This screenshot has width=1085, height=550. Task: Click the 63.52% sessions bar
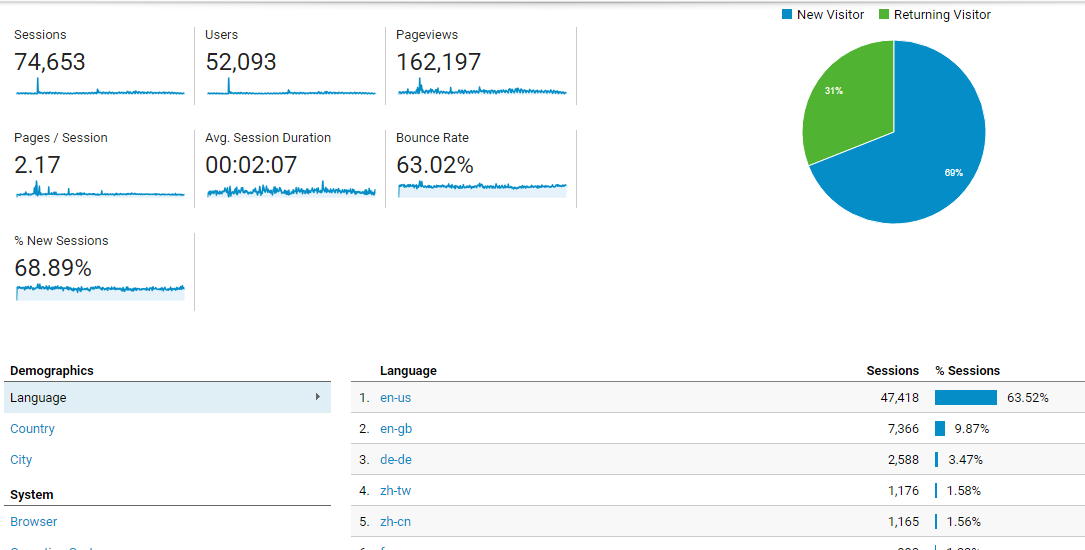pyautogui.click(x=966, y=398)
